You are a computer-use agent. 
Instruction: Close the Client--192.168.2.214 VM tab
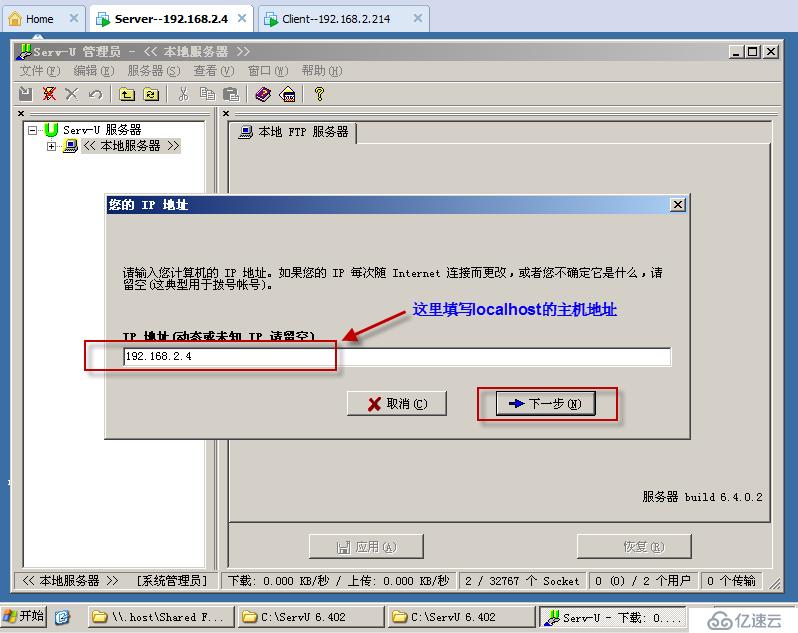click(418, 18)
